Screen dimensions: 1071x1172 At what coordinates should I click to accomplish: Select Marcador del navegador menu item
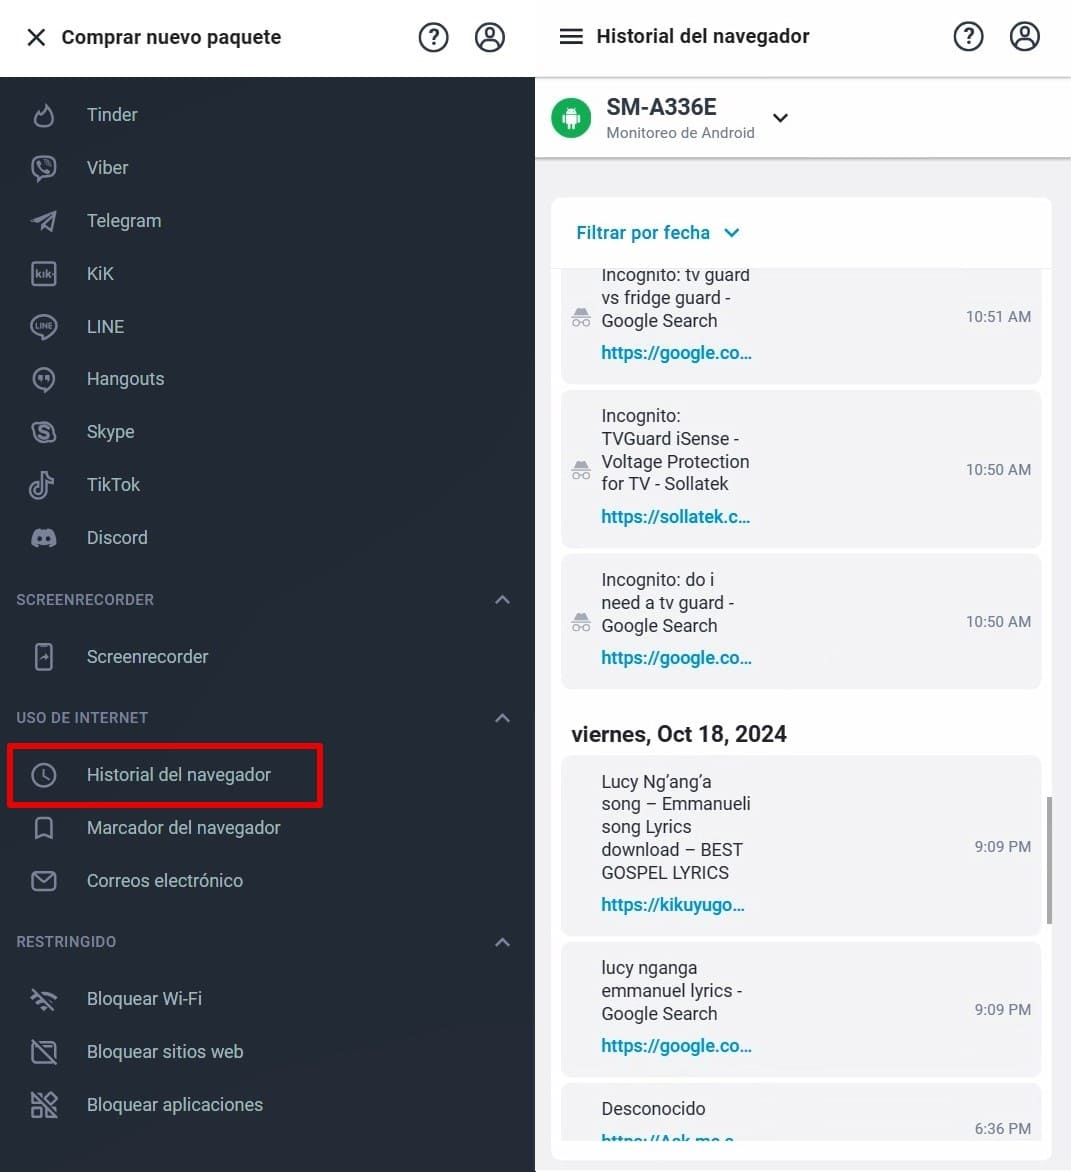(183, 828)
